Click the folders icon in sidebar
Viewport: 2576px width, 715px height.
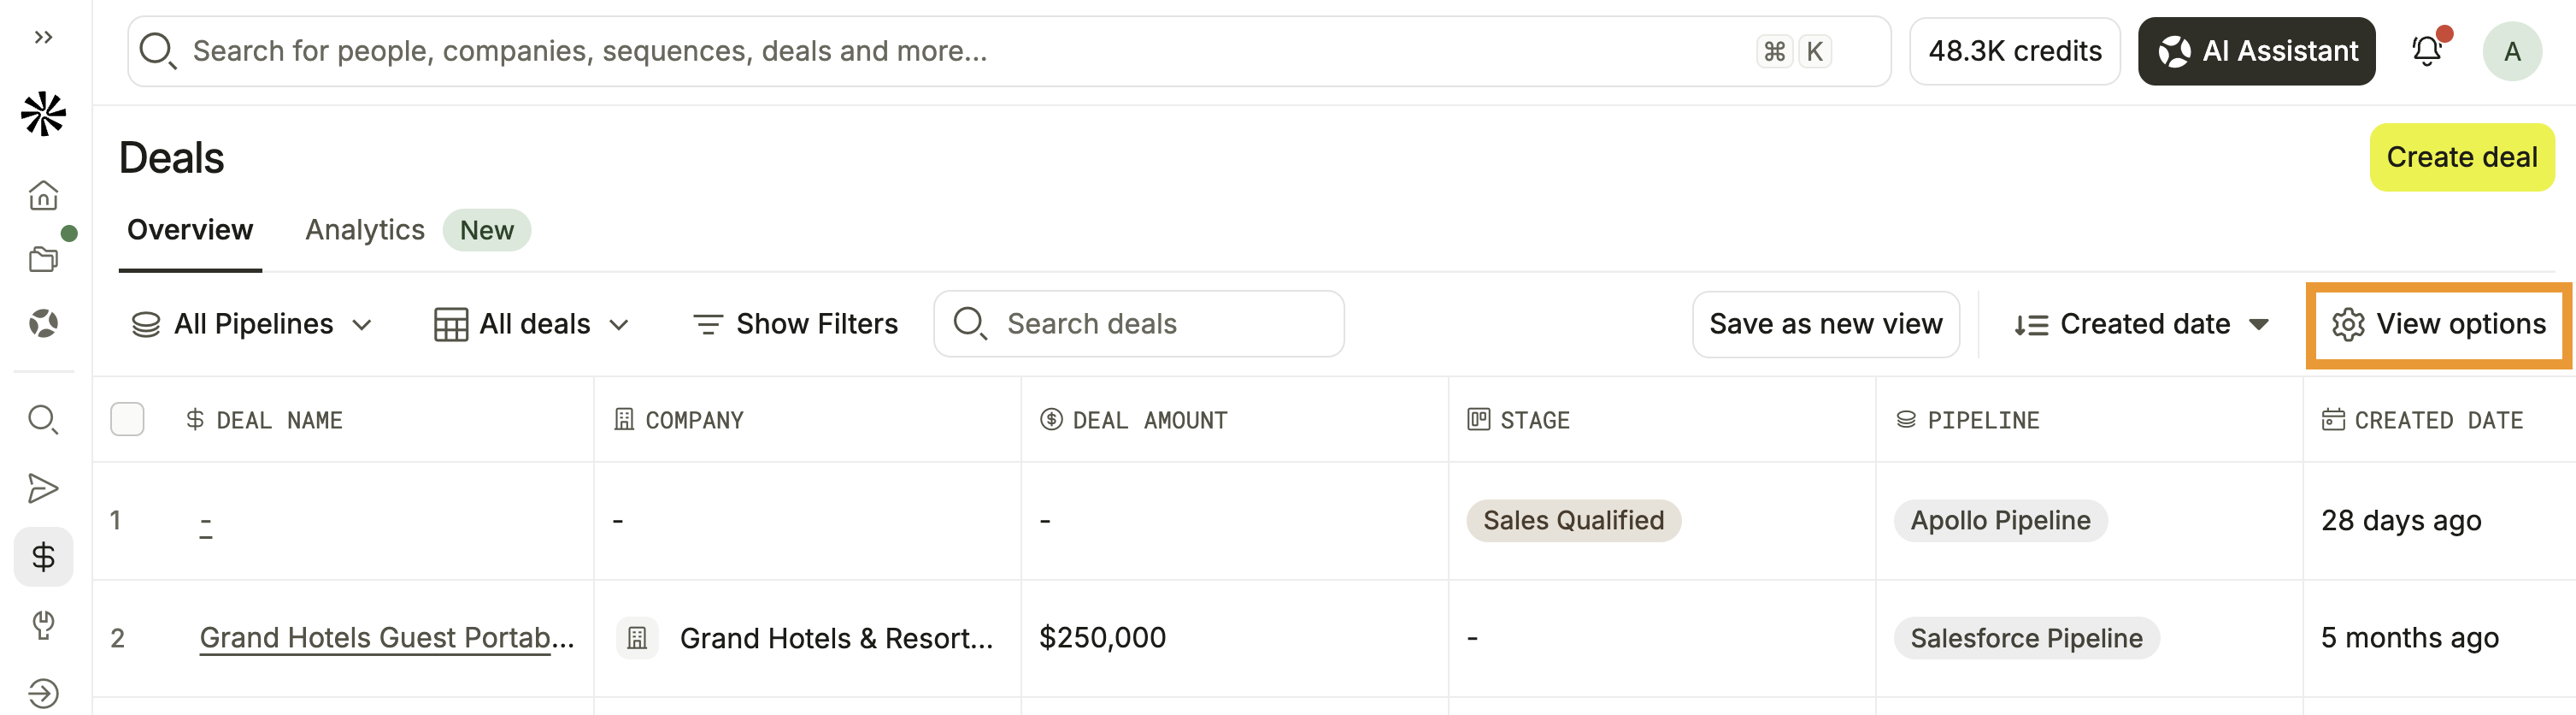tap(43, 259)
